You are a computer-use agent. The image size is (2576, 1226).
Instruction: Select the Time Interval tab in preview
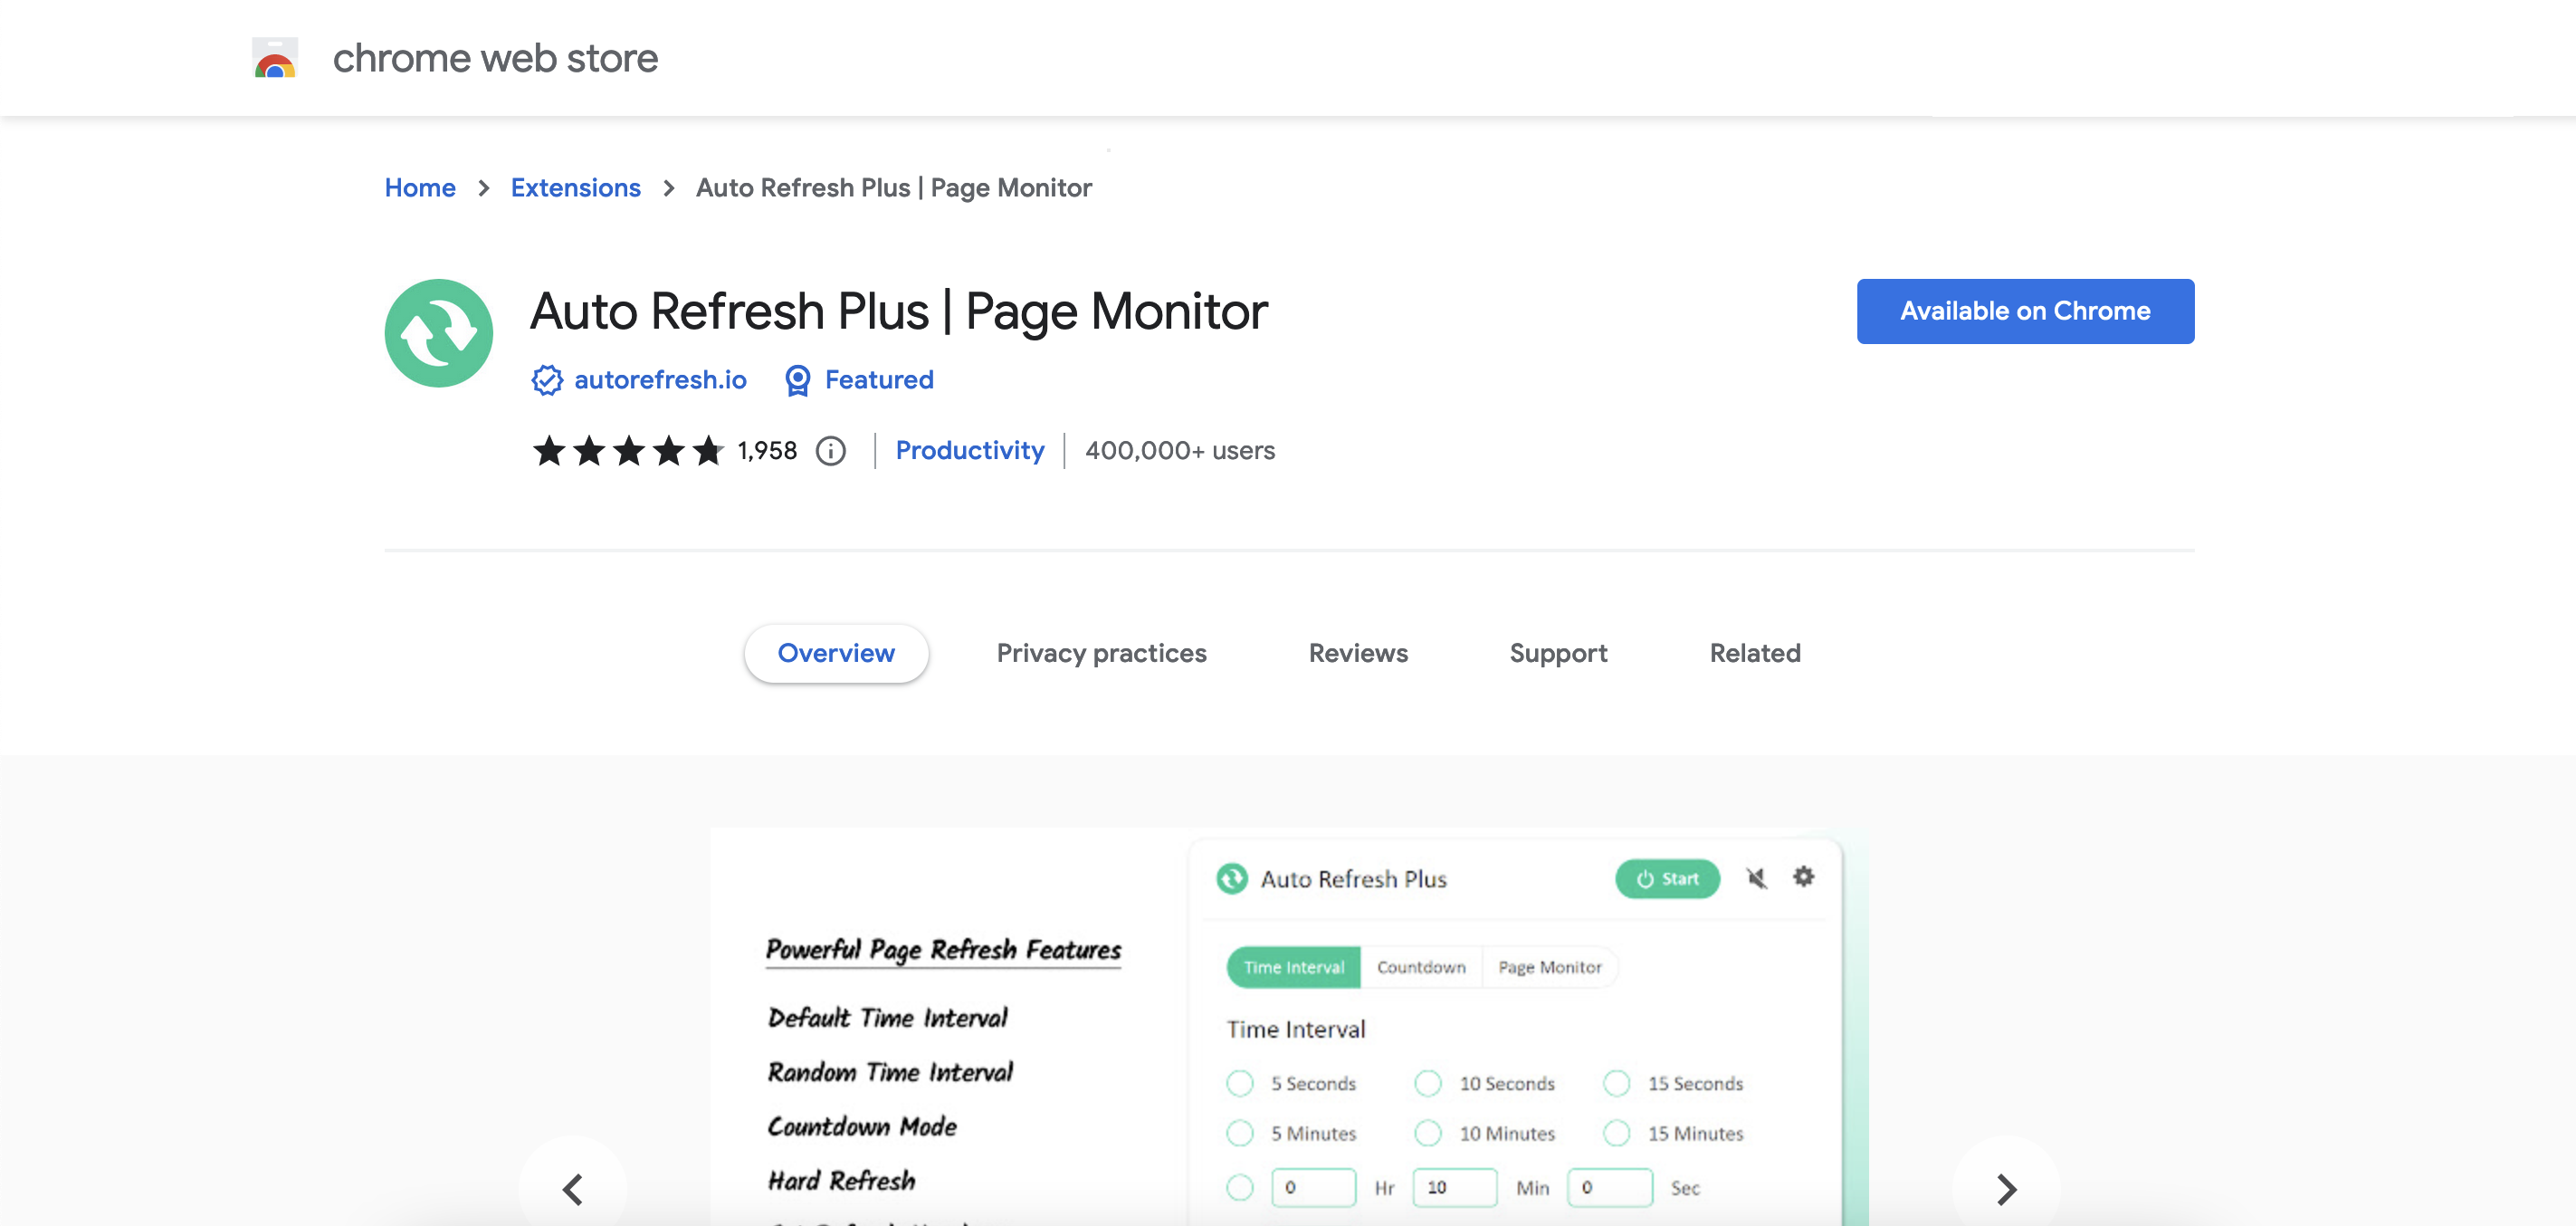coord(1294,967)
